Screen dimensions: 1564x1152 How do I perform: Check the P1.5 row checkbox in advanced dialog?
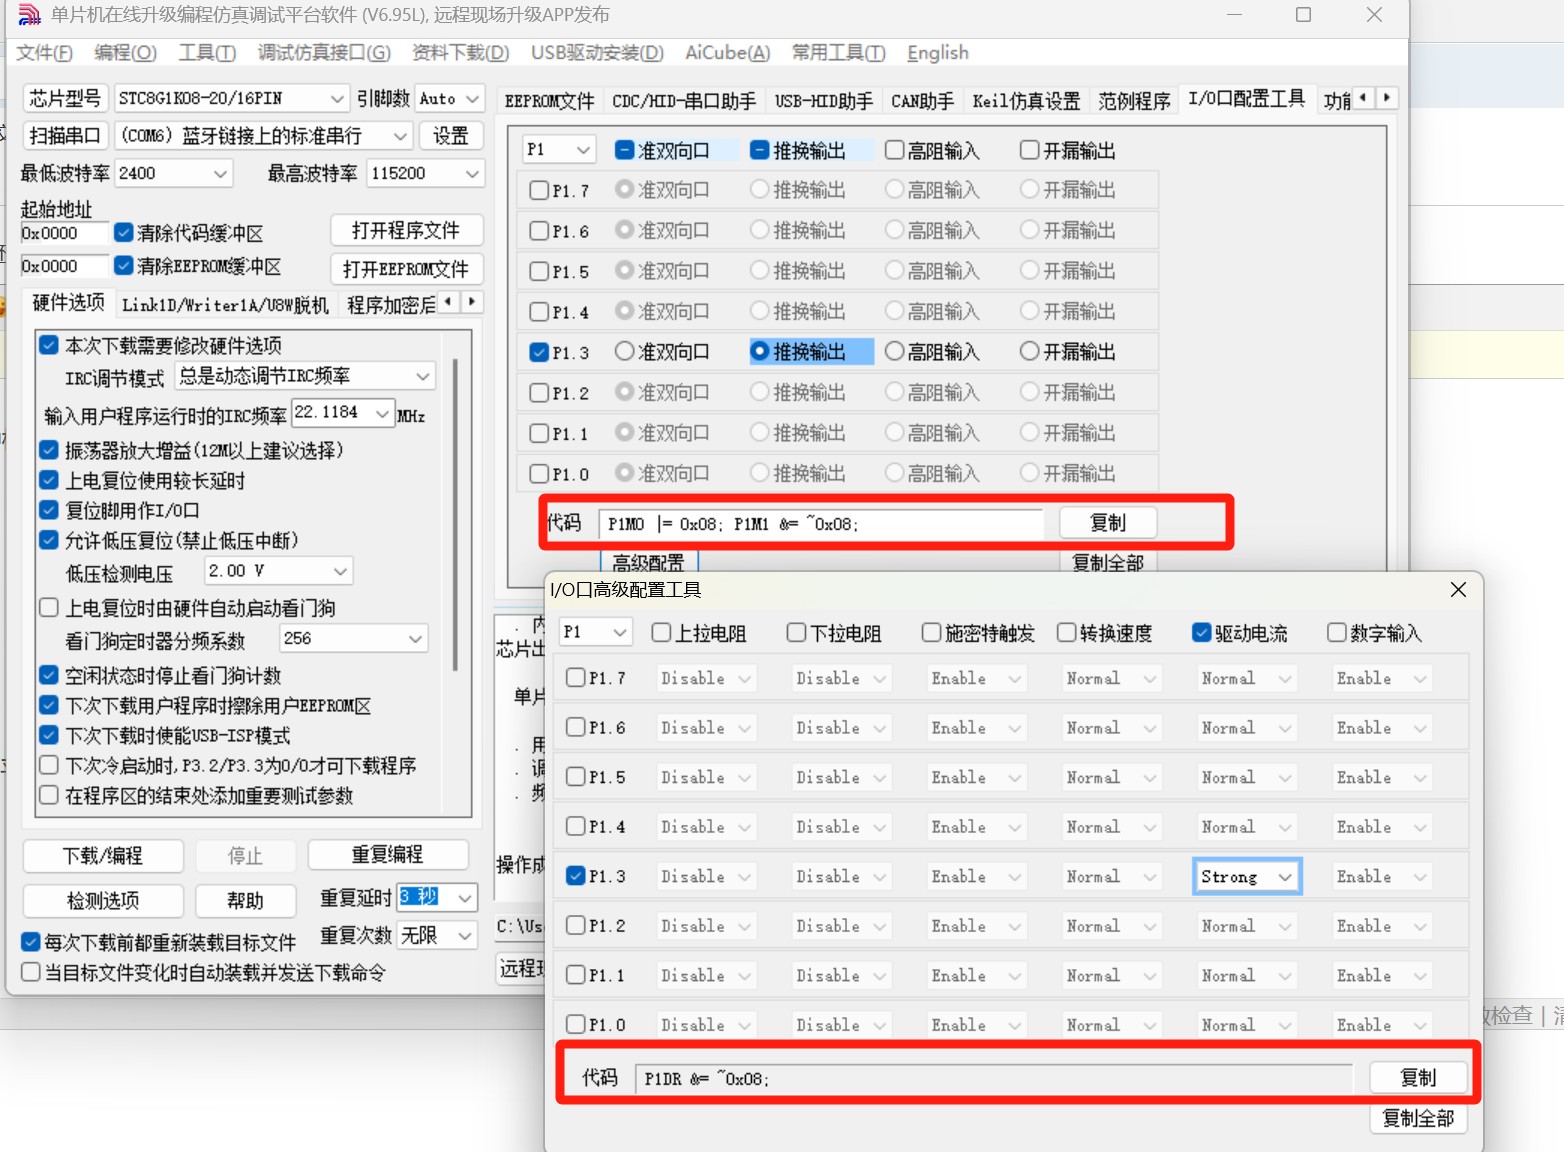[x=576, y=776]
